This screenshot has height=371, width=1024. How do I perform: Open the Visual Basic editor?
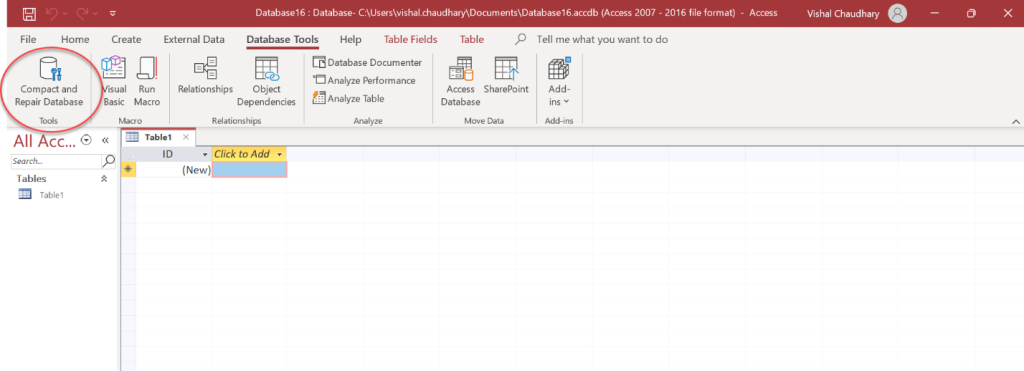coord(114,83)
